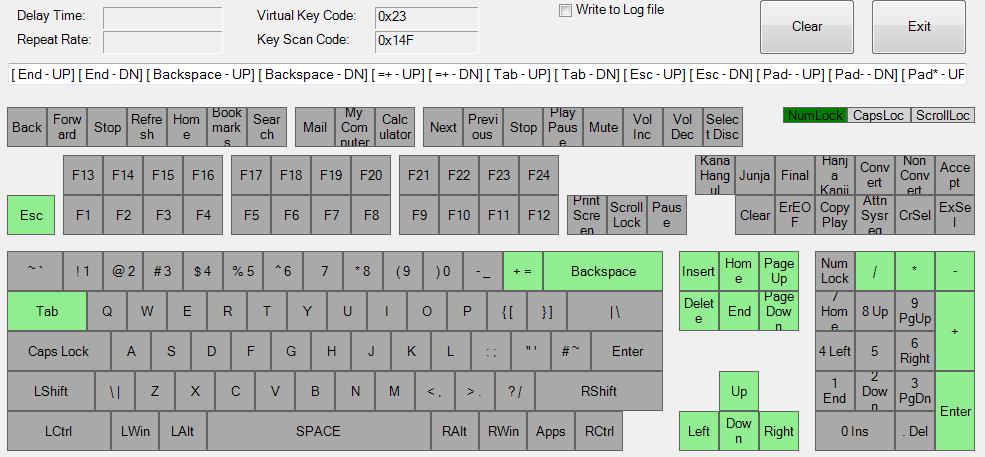
Task: Click the main keyboard Enter key
Action: tap(627, 351)
